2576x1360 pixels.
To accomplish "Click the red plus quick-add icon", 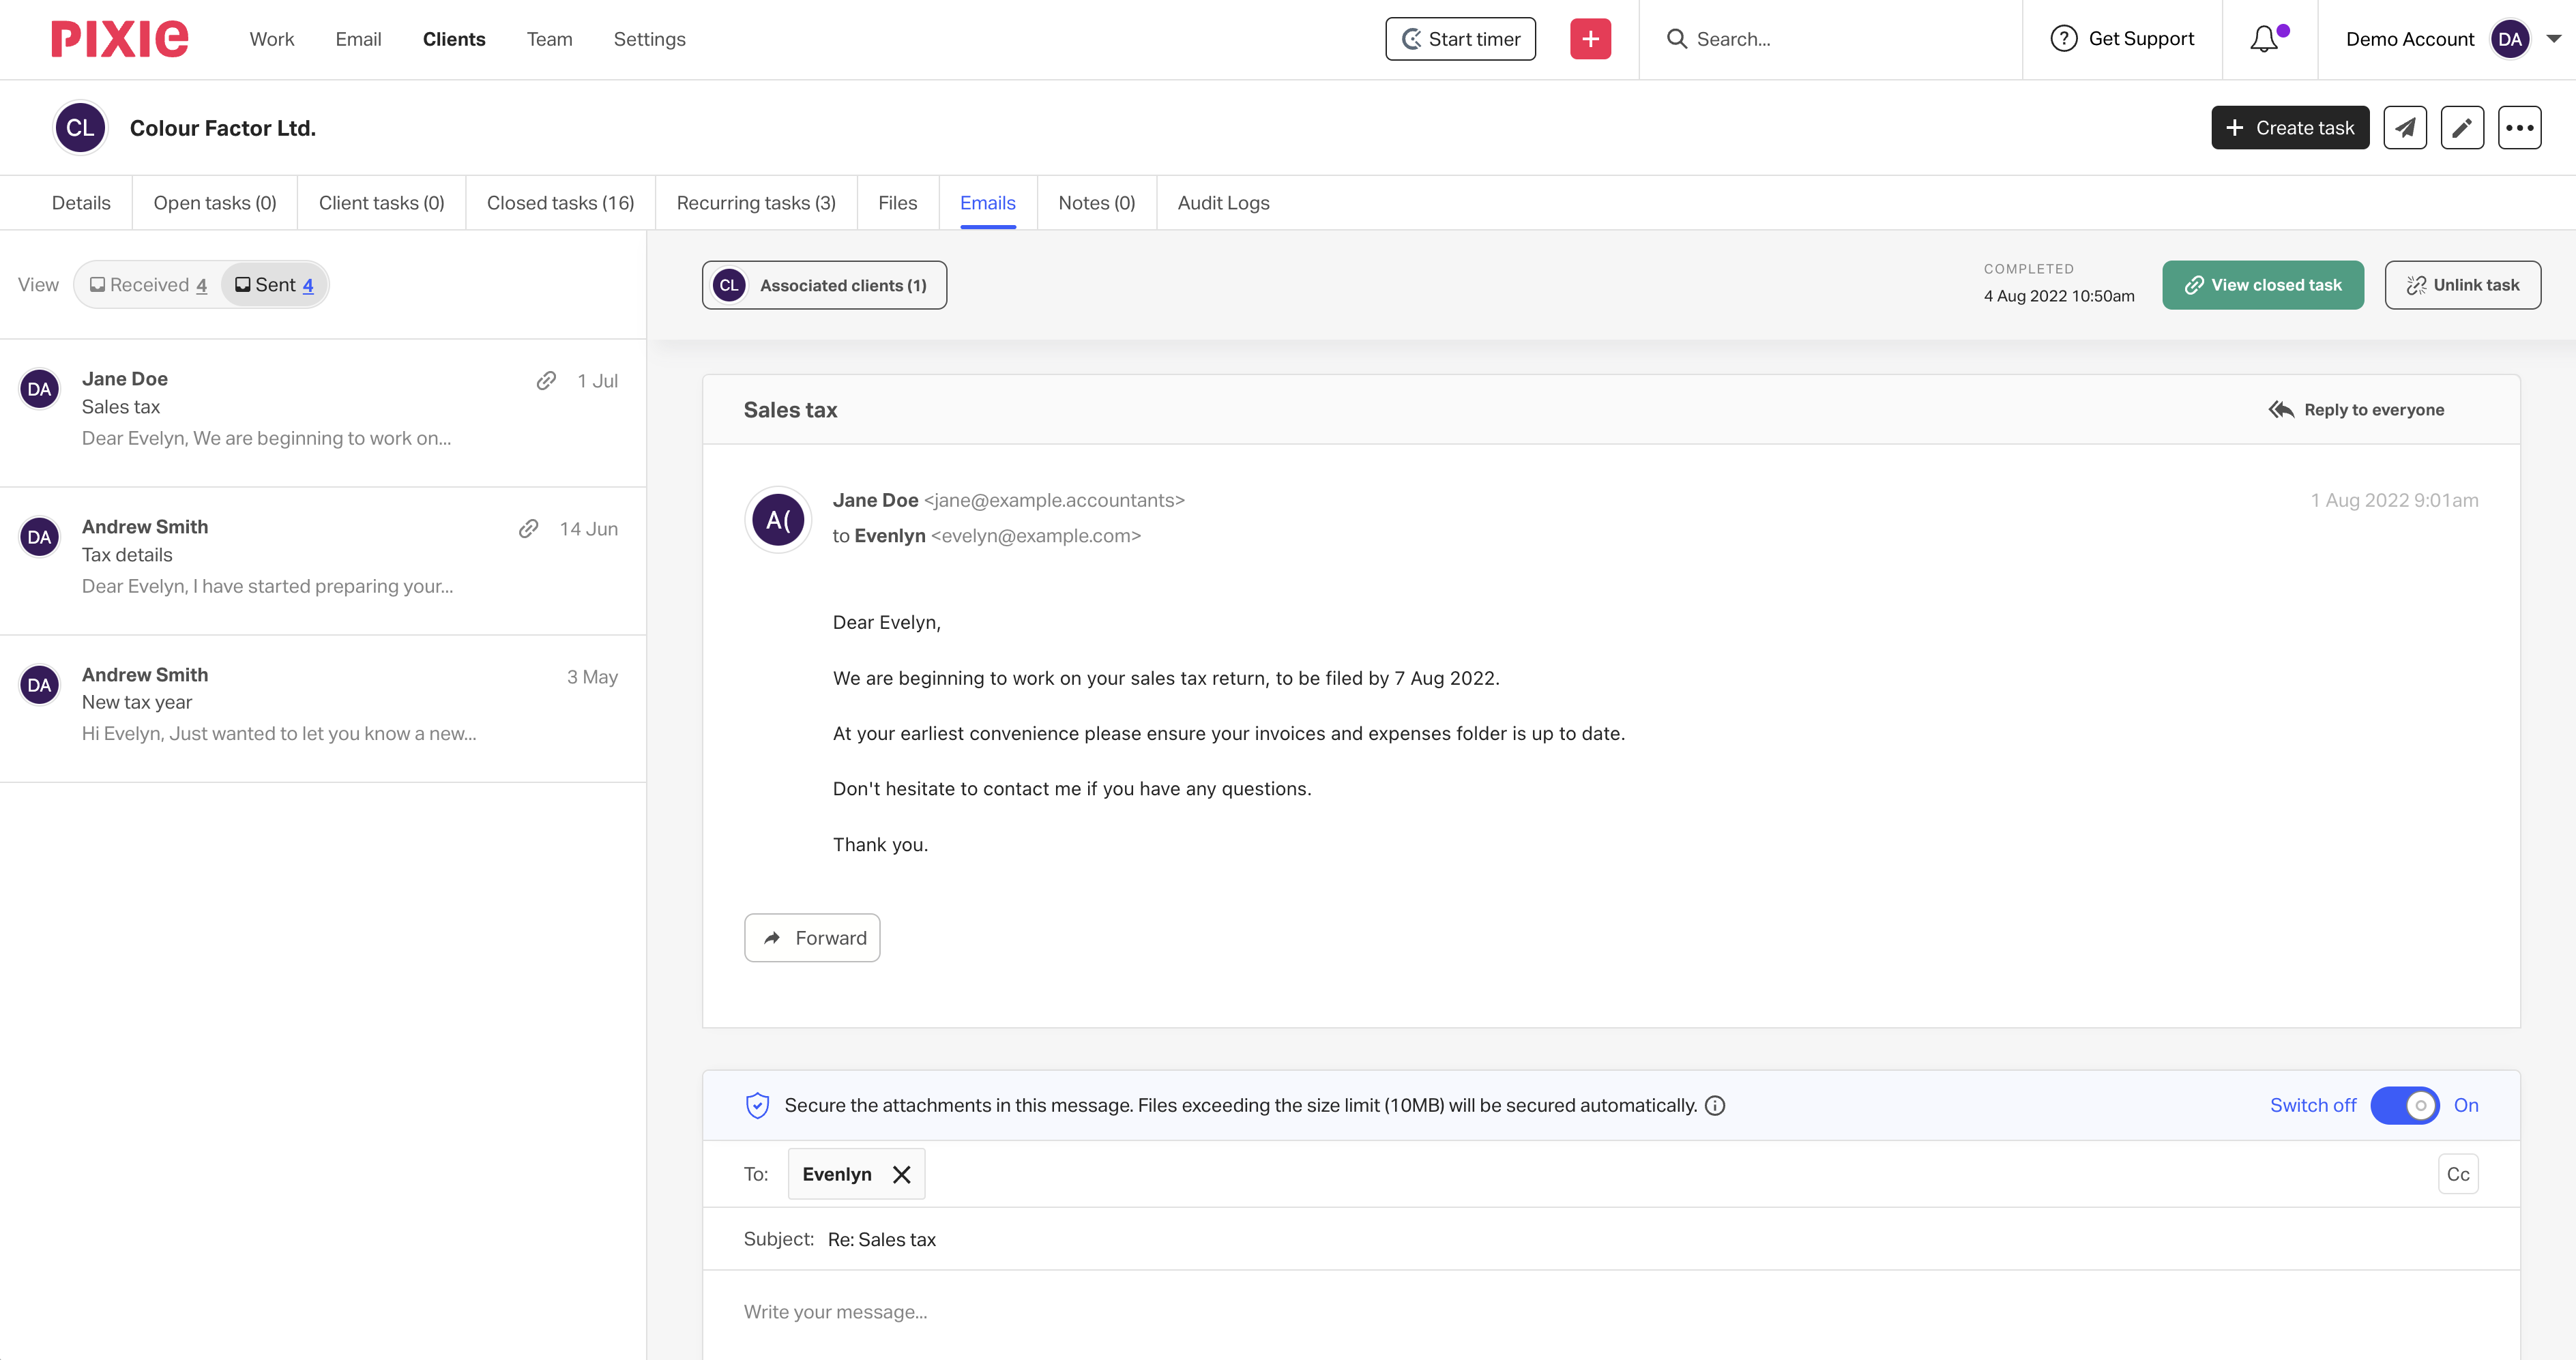I will [1590, 39].
